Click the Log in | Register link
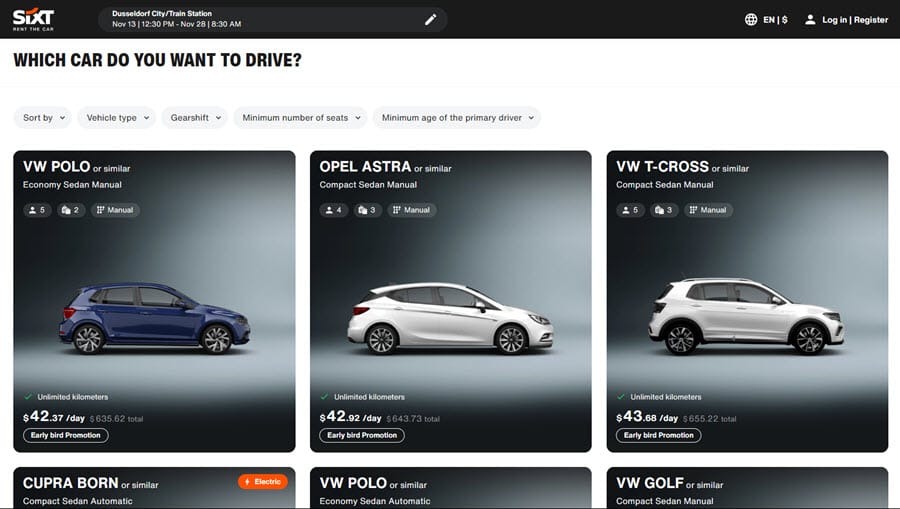This screenshot has width=900, height=509. (855, 20)
